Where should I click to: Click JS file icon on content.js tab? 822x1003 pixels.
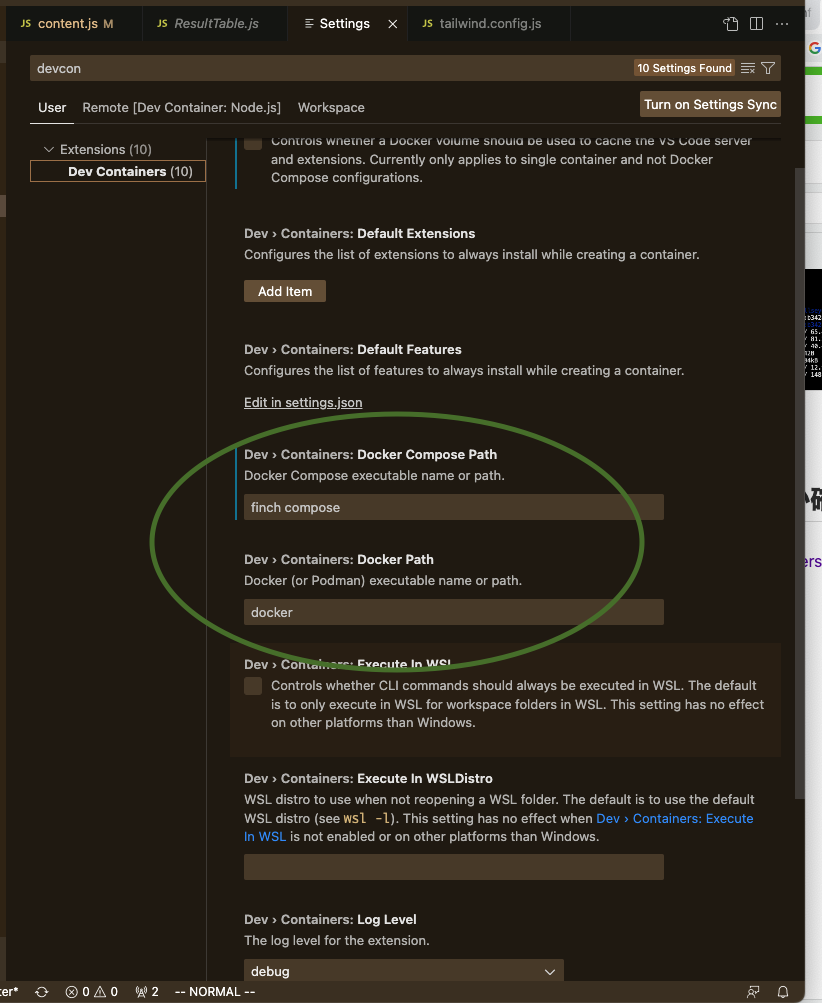[26, 23]
